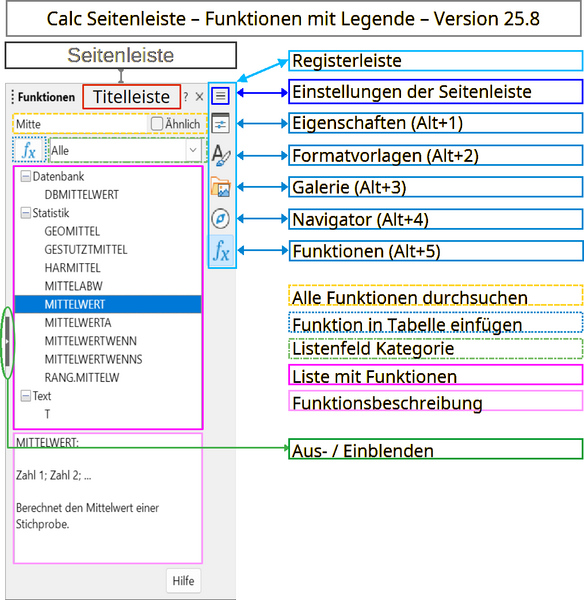Image resolution: width=584 pixels, height=600 pixels.
Task: Open the Formatvorlagen deck icon
Action: coord(221,155)
